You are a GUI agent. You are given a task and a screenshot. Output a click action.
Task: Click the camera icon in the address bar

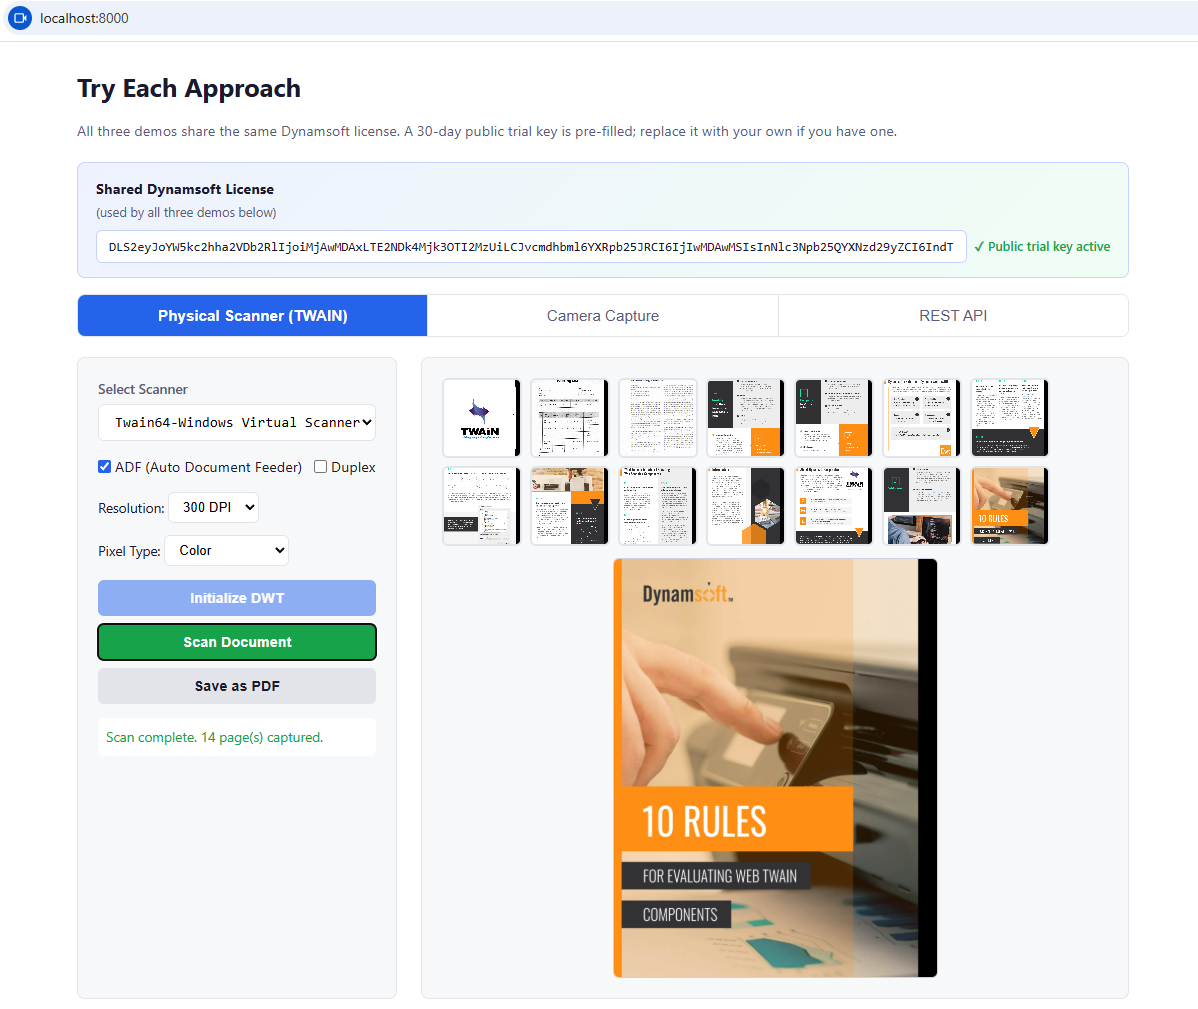20,18
